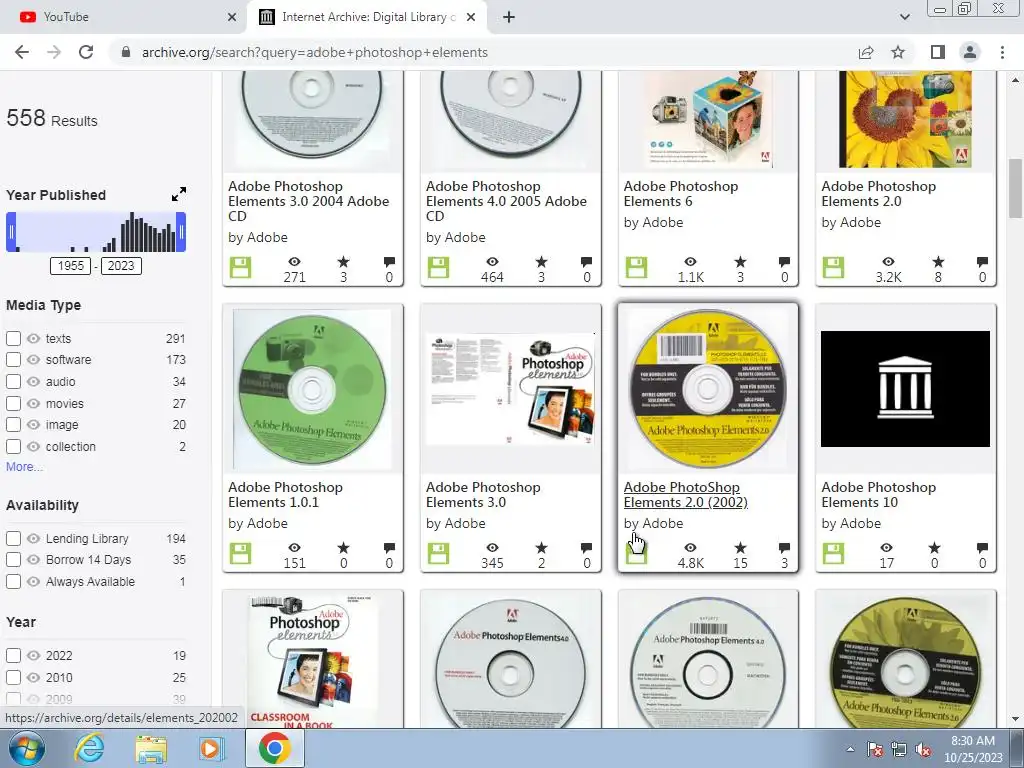Viewport: 1024px width, 768px height.
Task: Check the 2022 year filter box
Action: [13, 656]
